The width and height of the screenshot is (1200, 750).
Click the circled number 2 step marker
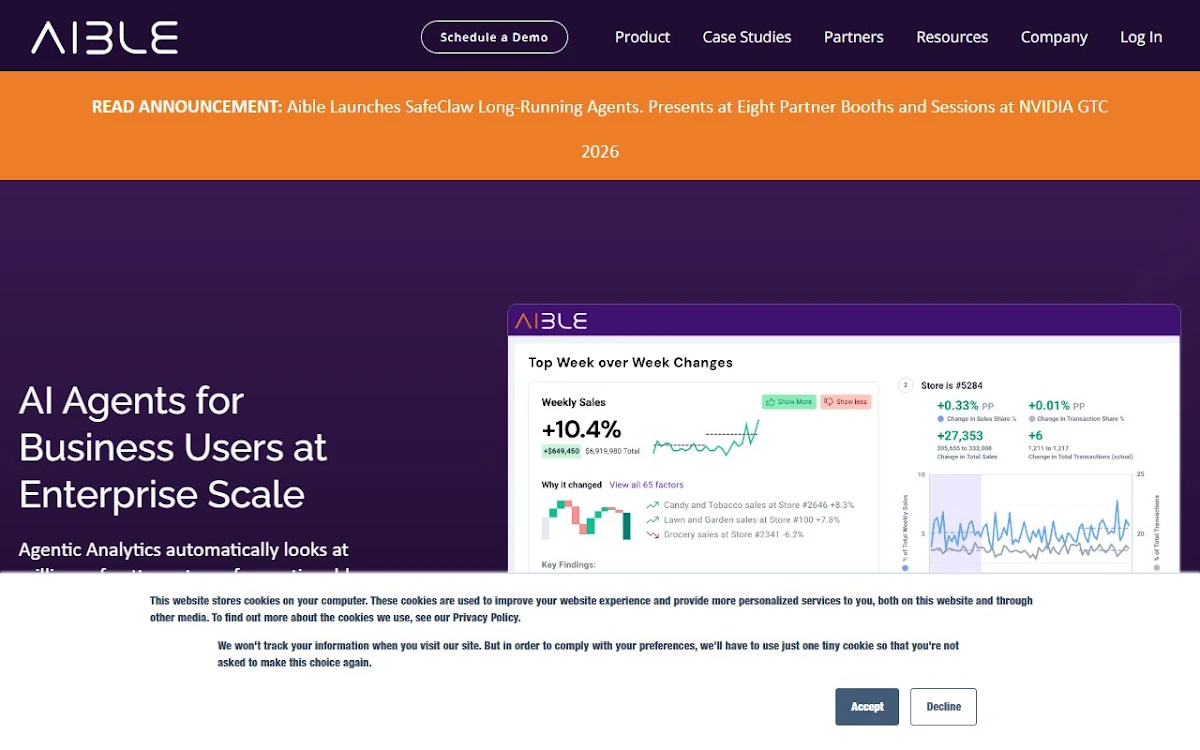pos(906,384)
